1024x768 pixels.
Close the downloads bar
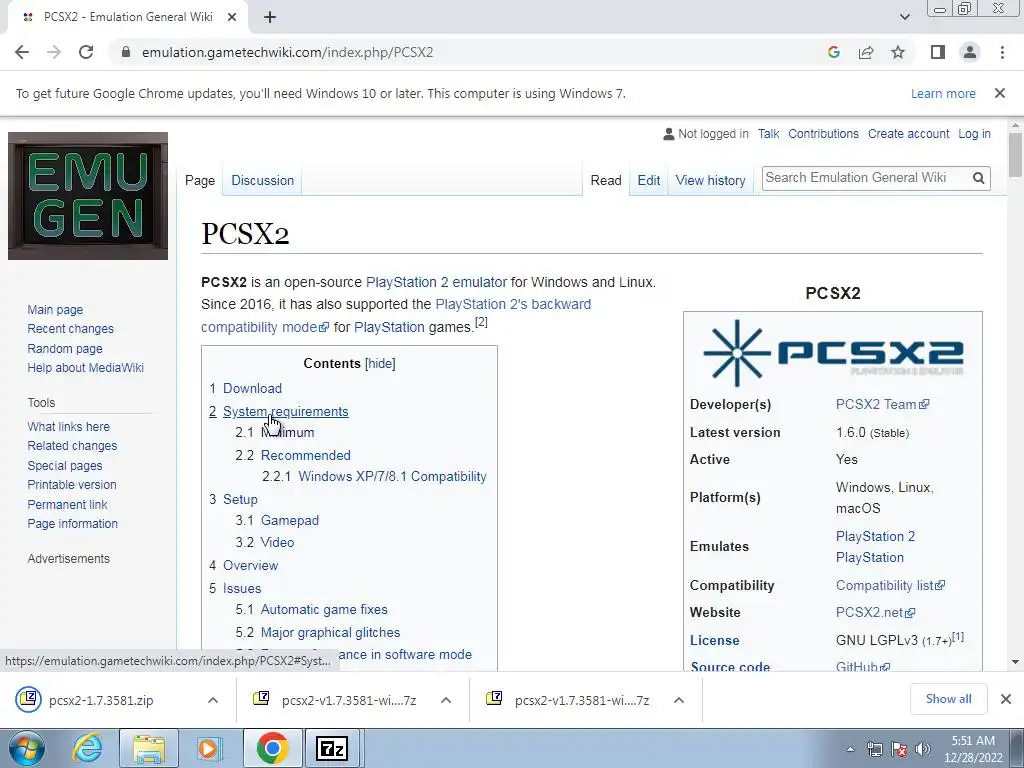pyautogui.click(x=1006, y=699)
